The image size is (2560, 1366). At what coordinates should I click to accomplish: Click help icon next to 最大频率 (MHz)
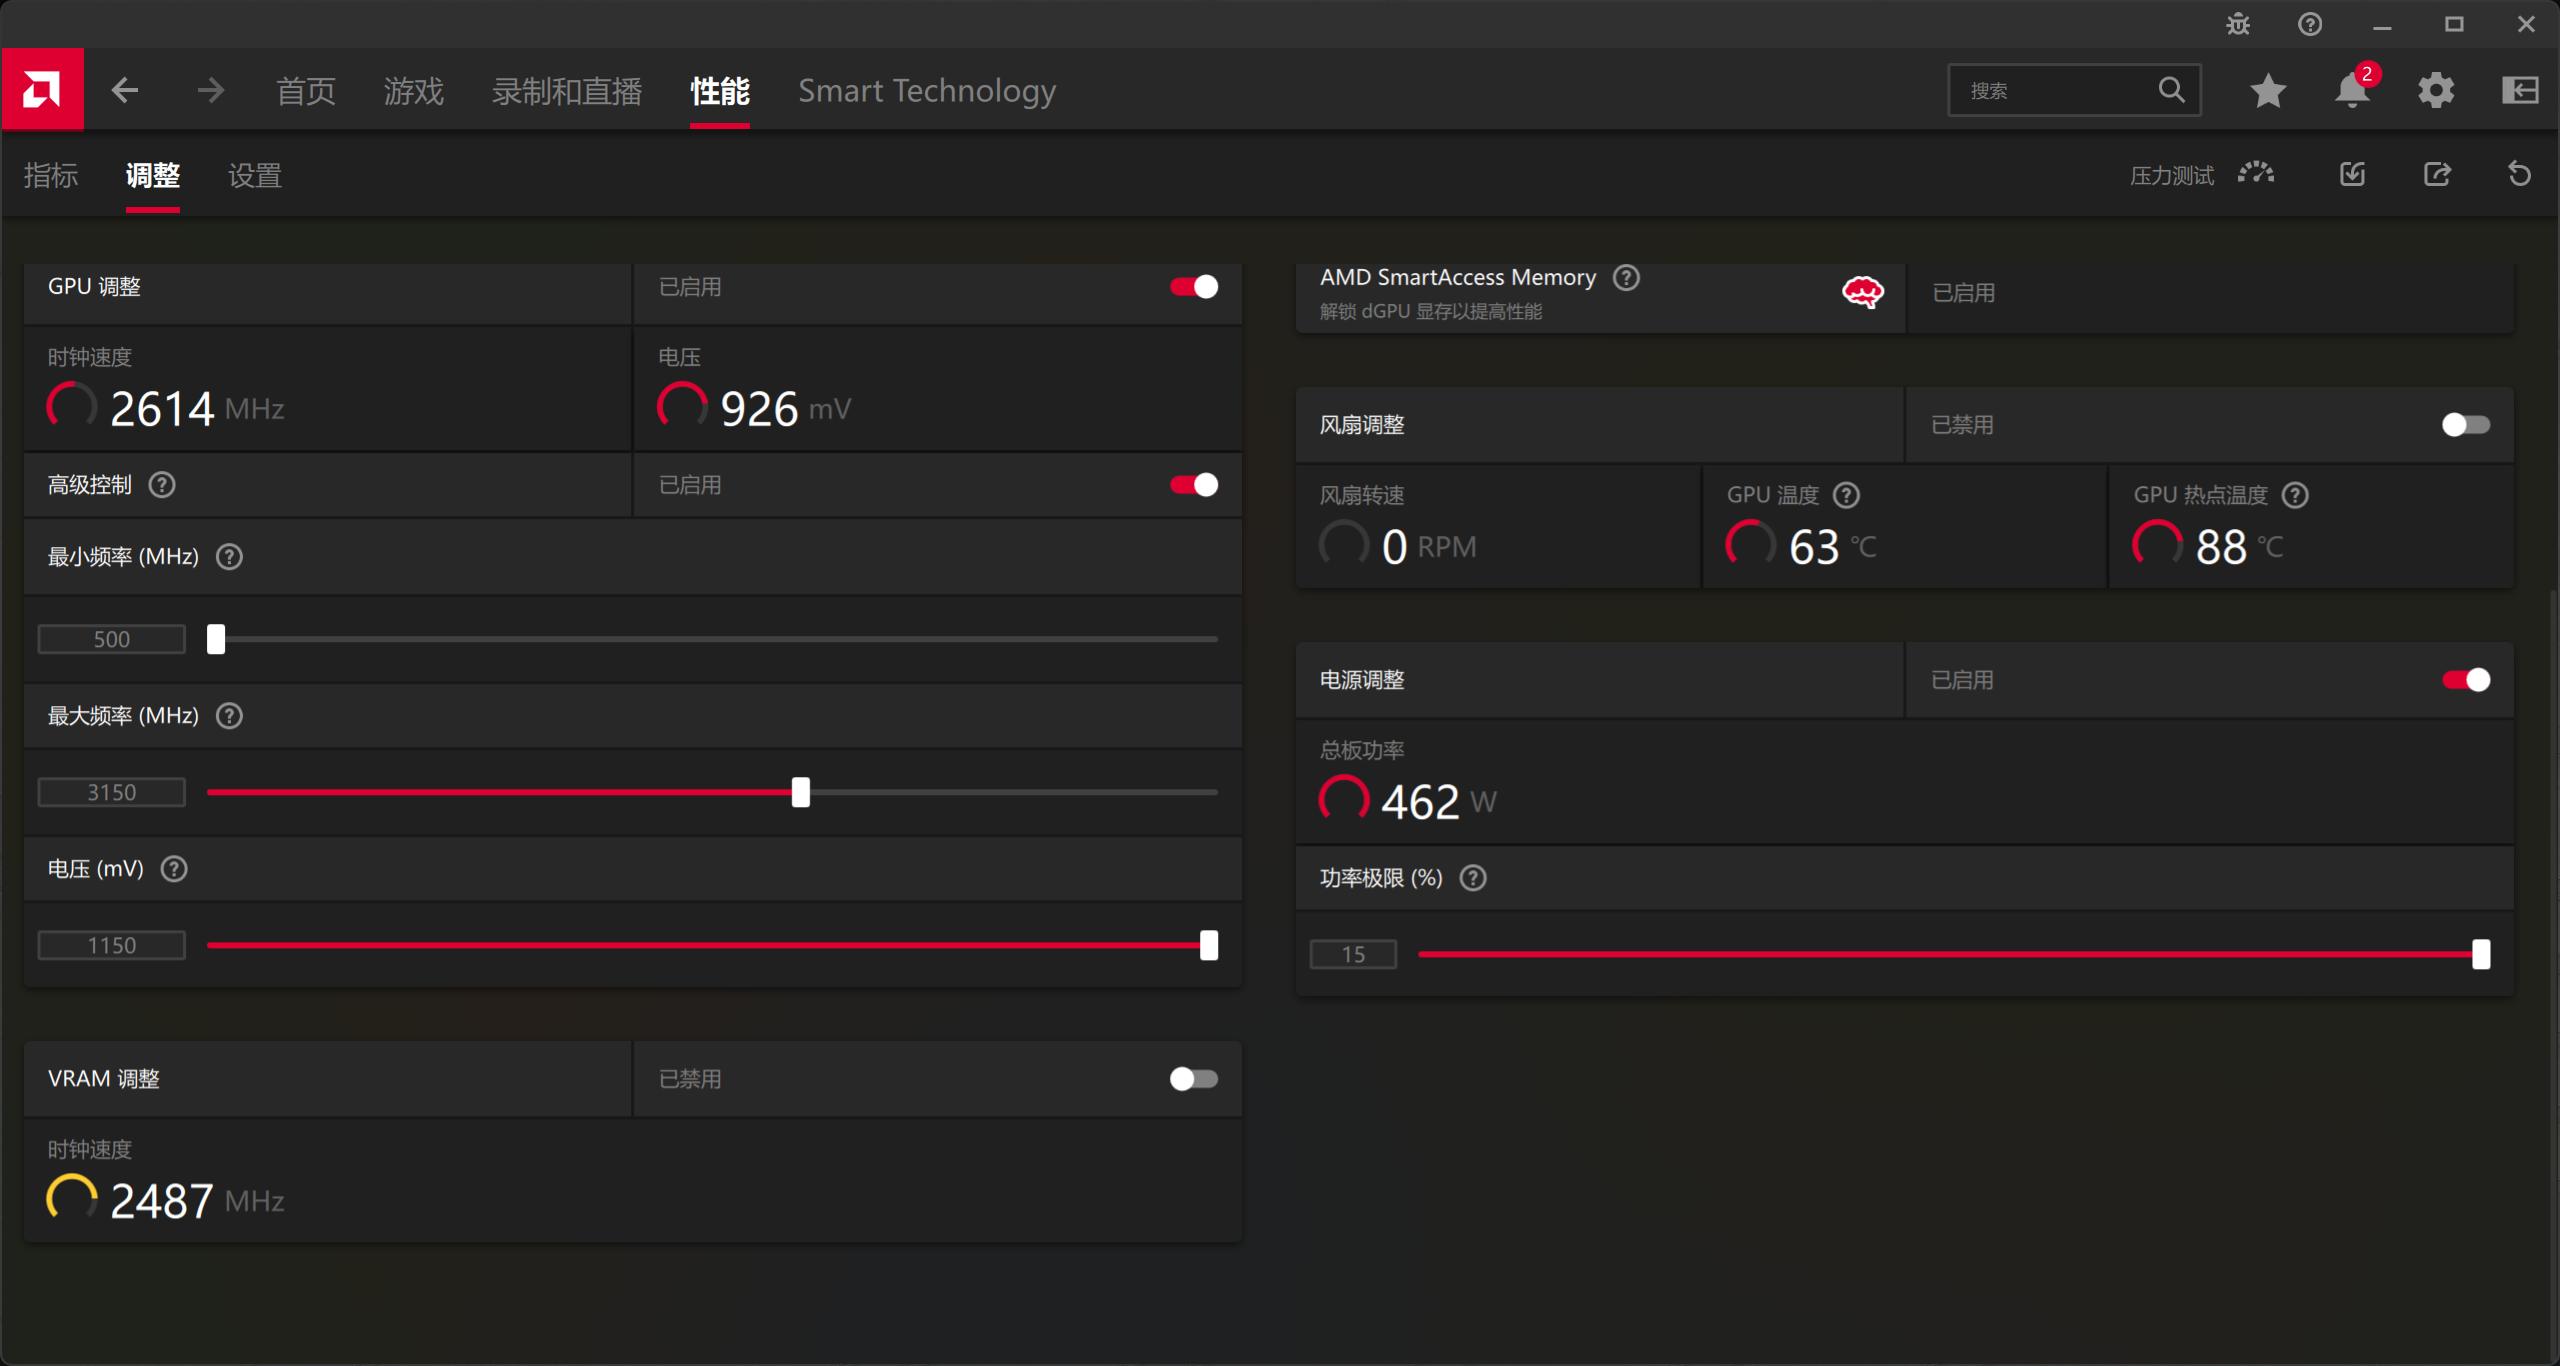(x=229, y=716)
